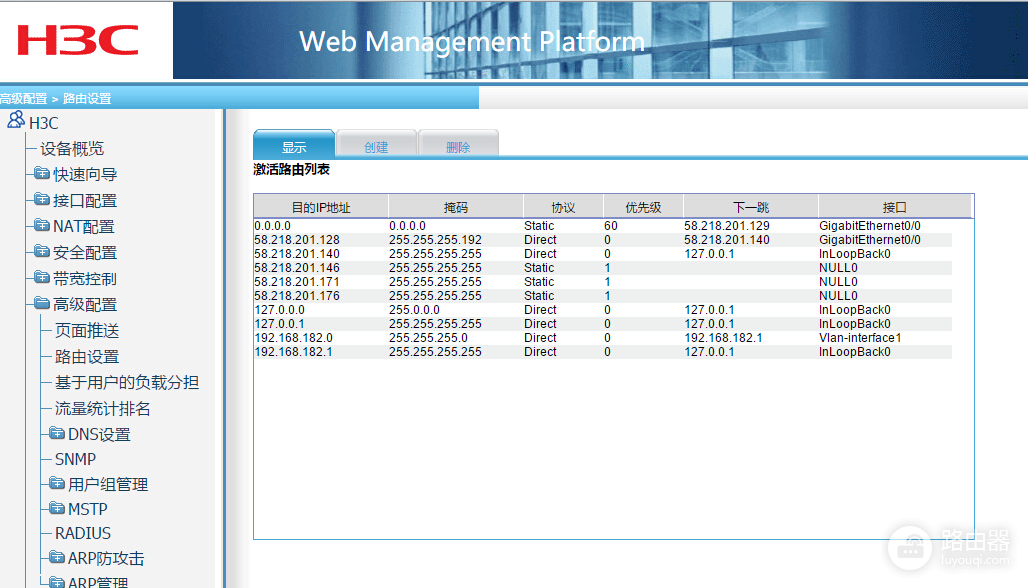Collapse the 高级配置 tree folder
This screenshot has width=1028, height=588.
pyautogui.click(x=42, y=304)
